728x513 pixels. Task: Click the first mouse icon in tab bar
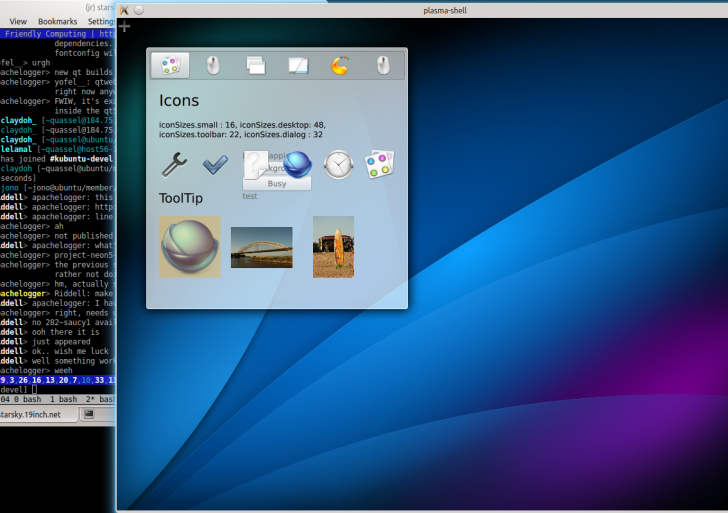[213, 66]
